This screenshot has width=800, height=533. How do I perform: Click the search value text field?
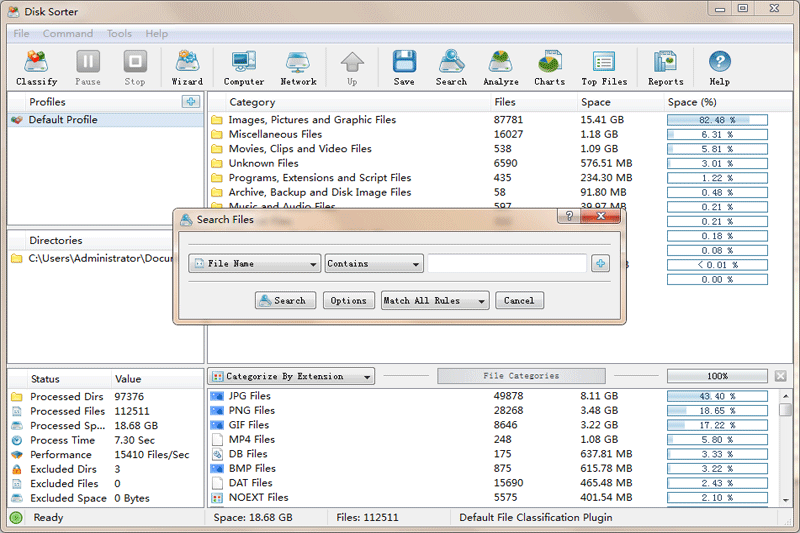coord(507,264)
